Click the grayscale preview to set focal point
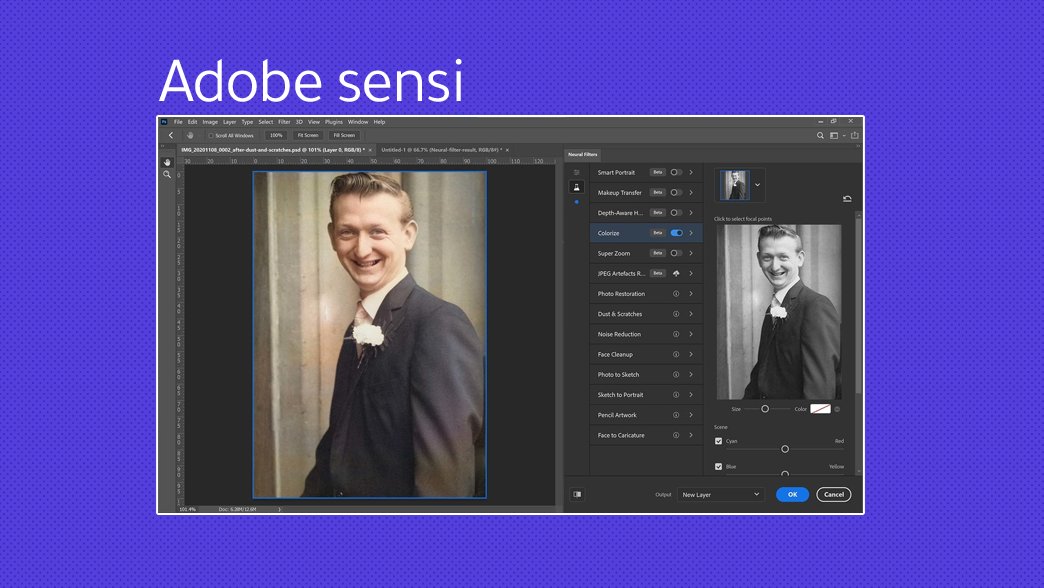This screenshot has height=588, width=1044. pos(779,312)
